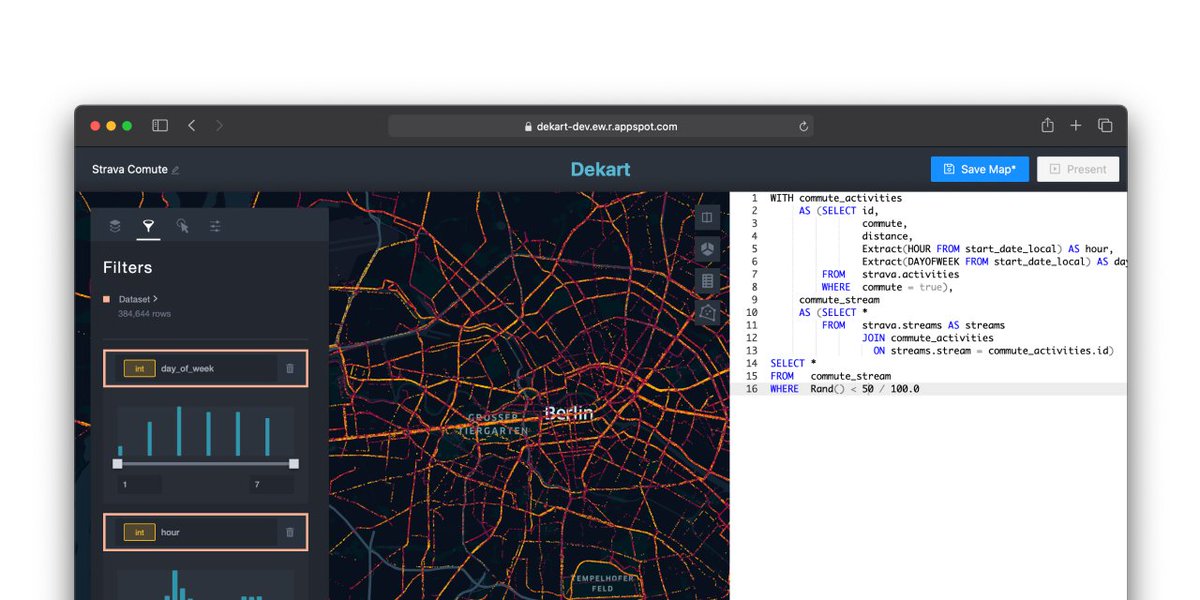1200x600 pixels.
Task: Click the 384,644 rows text
Action: coord(145,314)
